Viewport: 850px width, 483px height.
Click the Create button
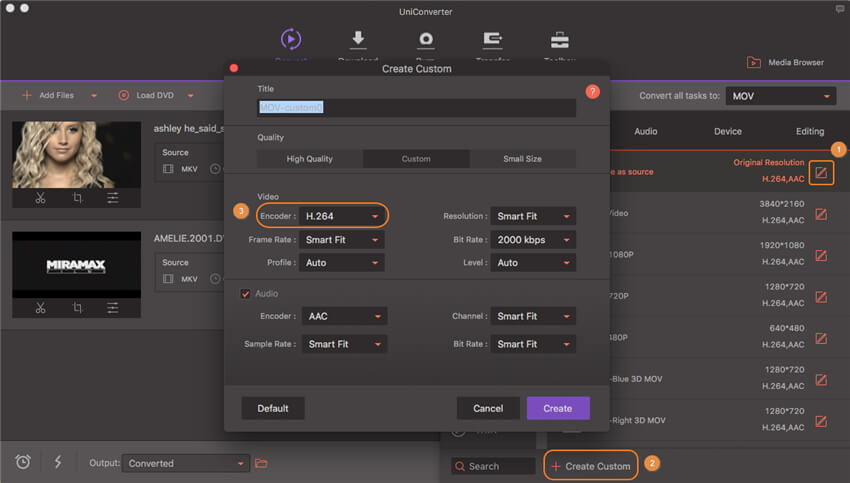[x=558, y=408]
